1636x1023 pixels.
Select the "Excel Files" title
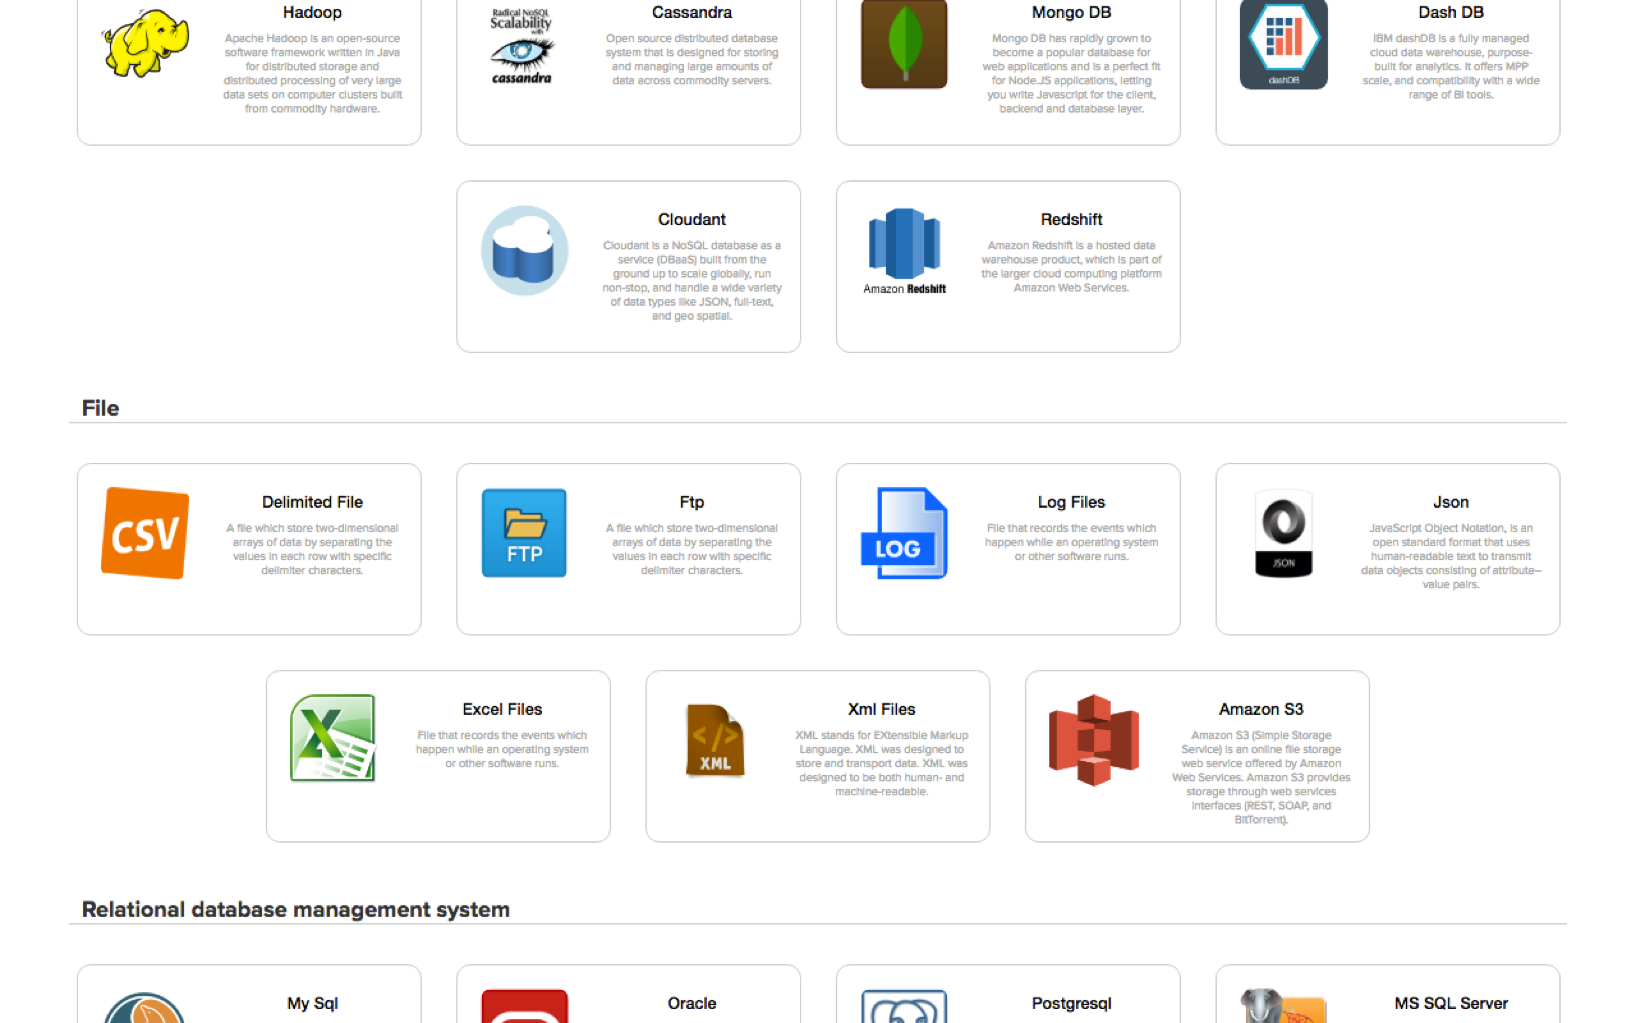pyautogui.click(x=502, y=709)
